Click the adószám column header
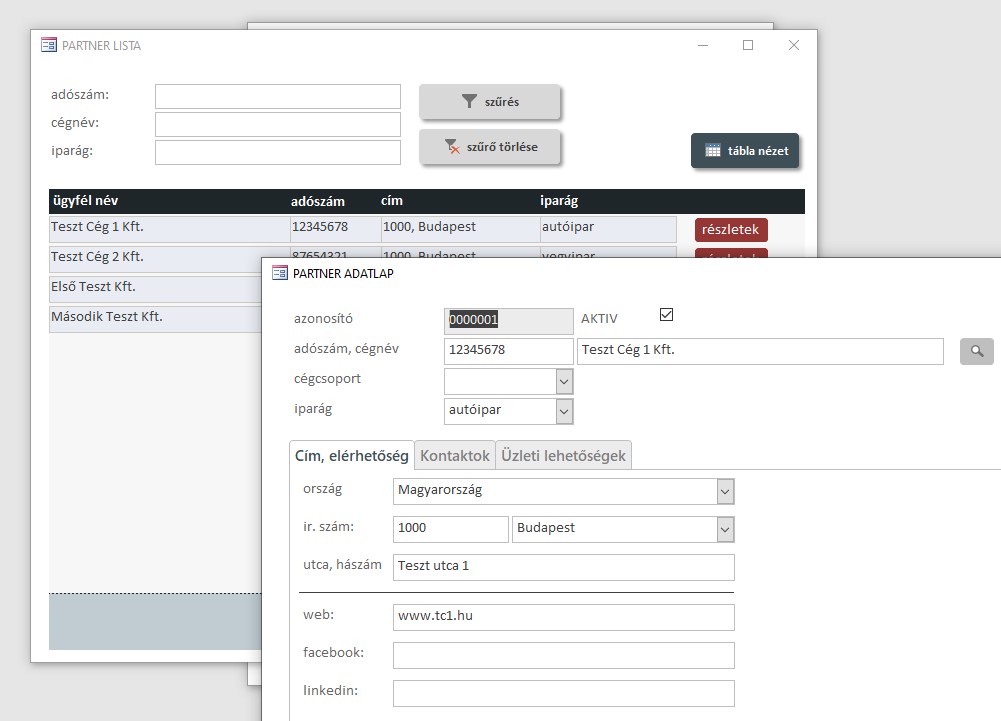 (318, 201)
